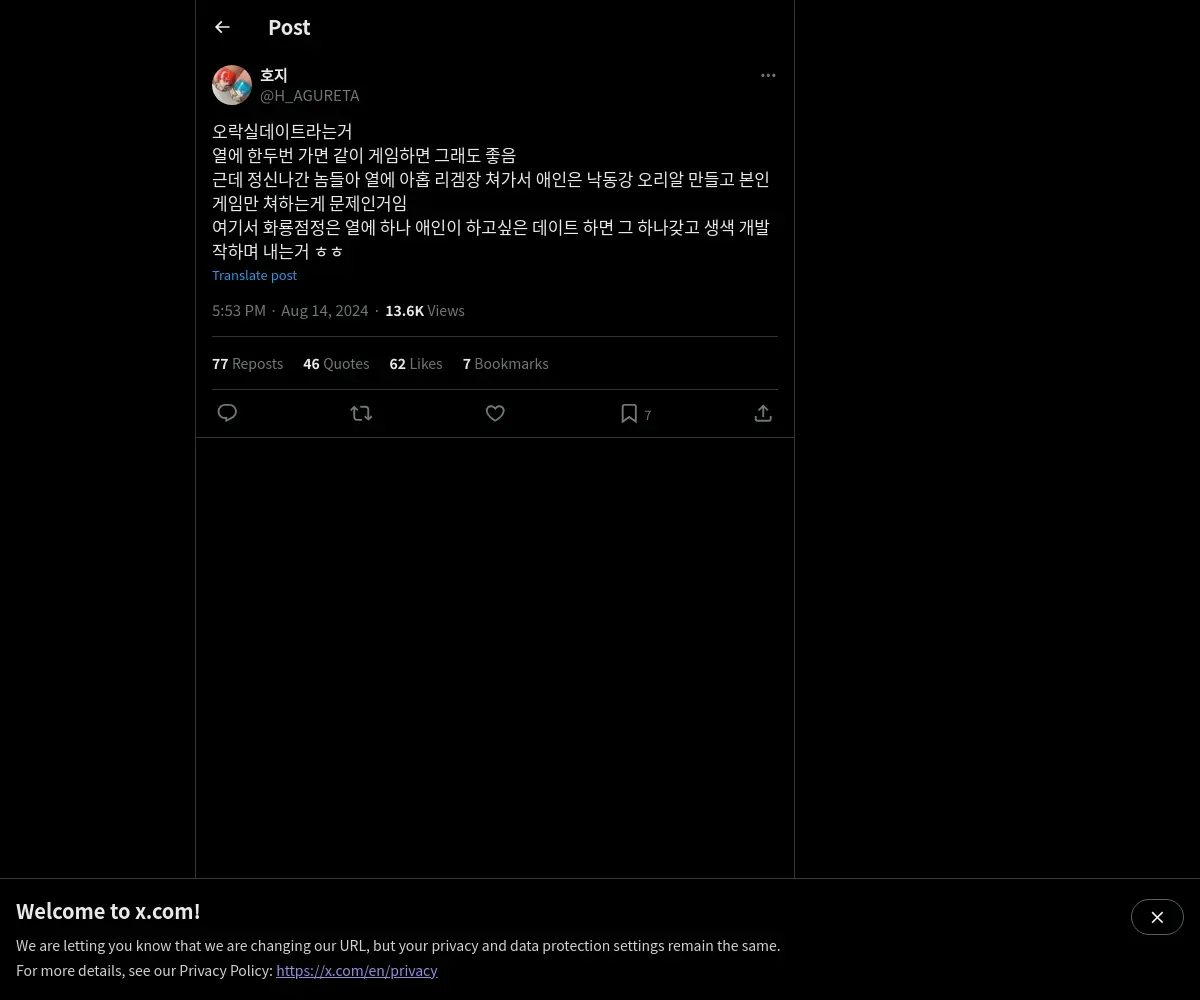Click the Post header title
This screenshot has width=1200, height=1000.
click(289, 27)
